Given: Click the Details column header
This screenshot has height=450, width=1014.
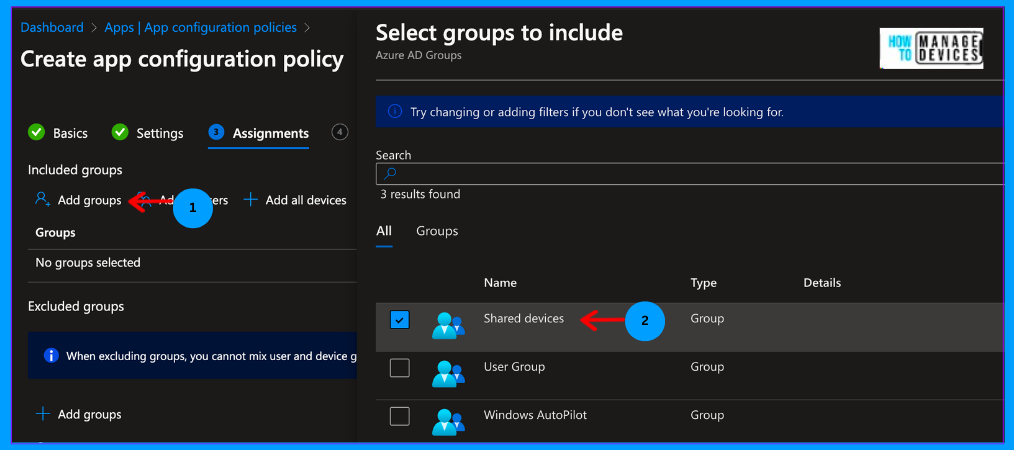Looking at the screenshot, I should tap(822, 283).
